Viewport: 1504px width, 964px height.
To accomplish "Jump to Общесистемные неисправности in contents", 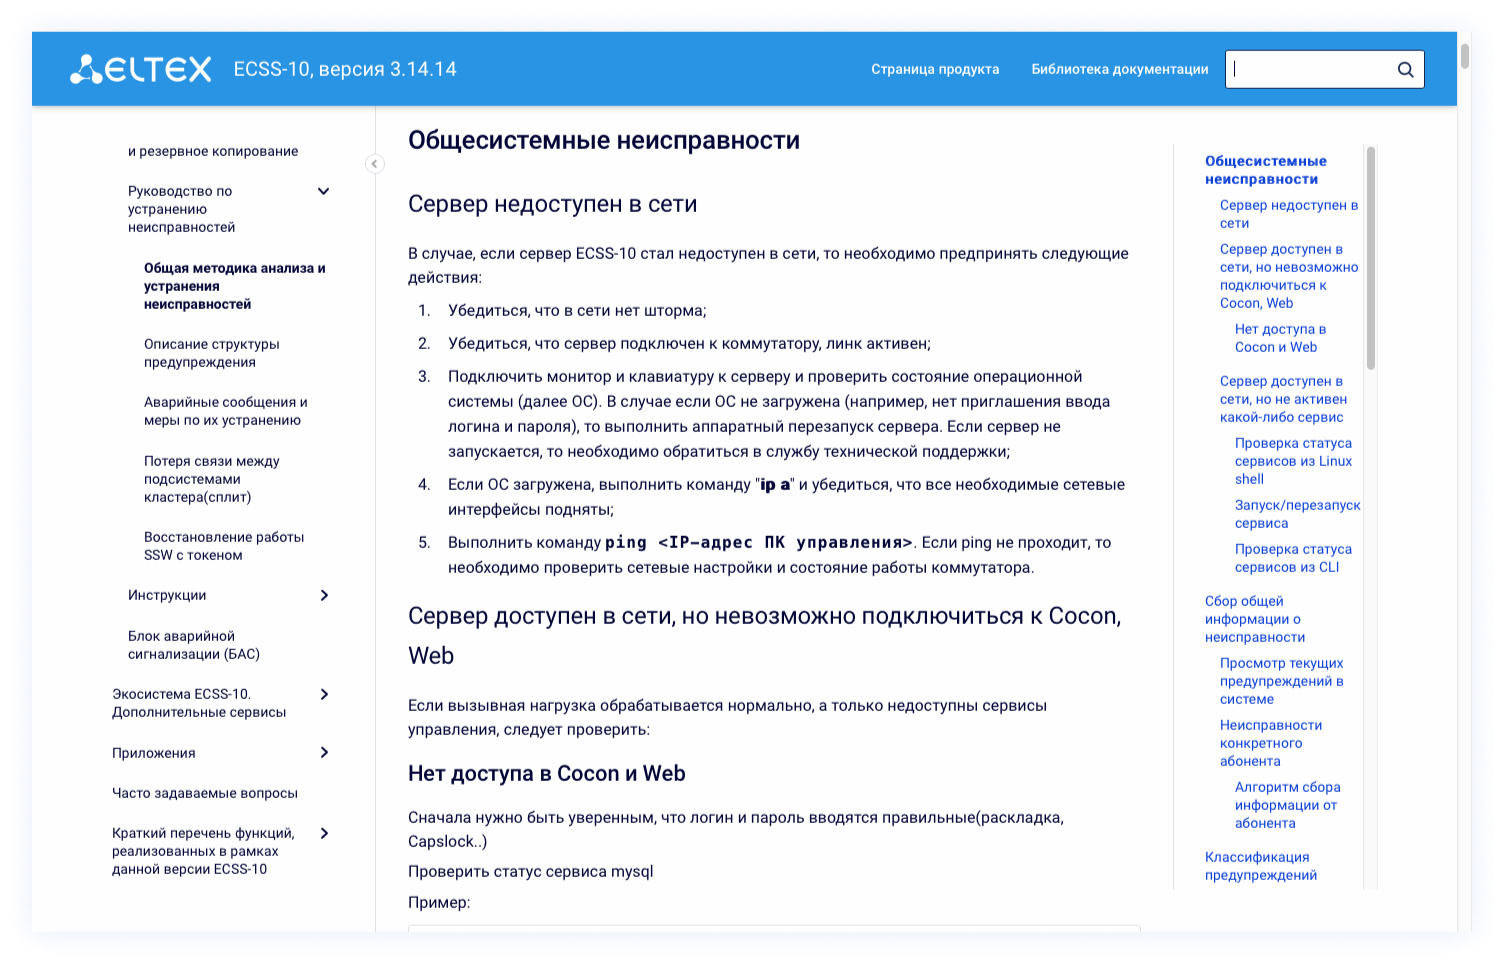I will 1265,170.
